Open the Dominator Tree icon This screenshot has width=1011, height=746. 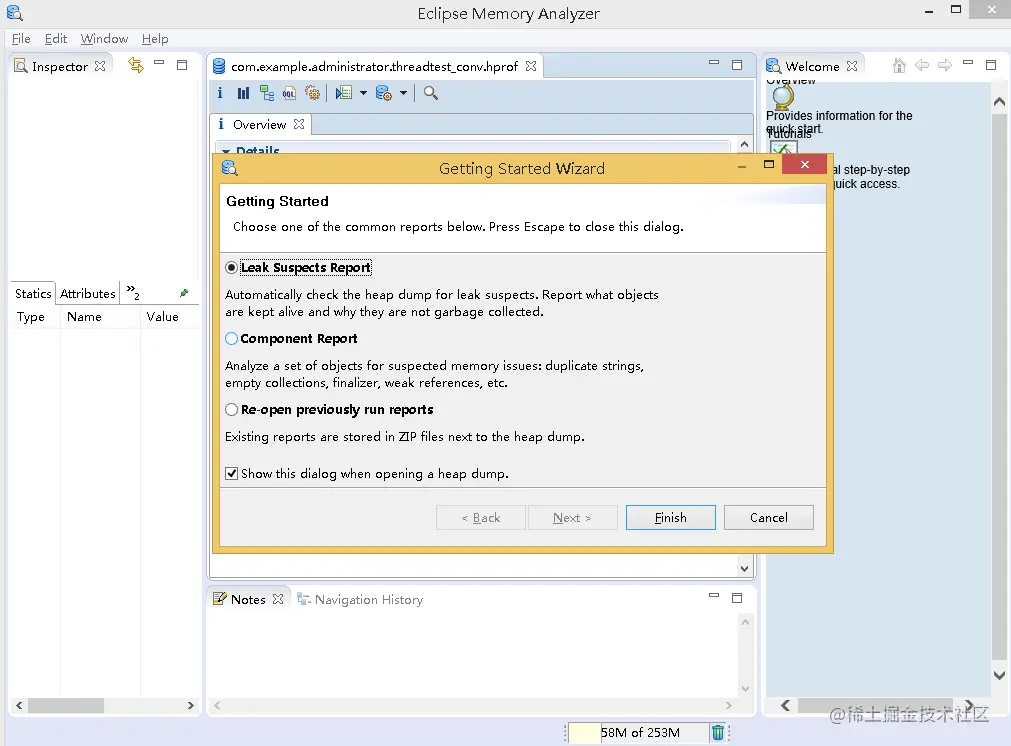tap(266, 93)
